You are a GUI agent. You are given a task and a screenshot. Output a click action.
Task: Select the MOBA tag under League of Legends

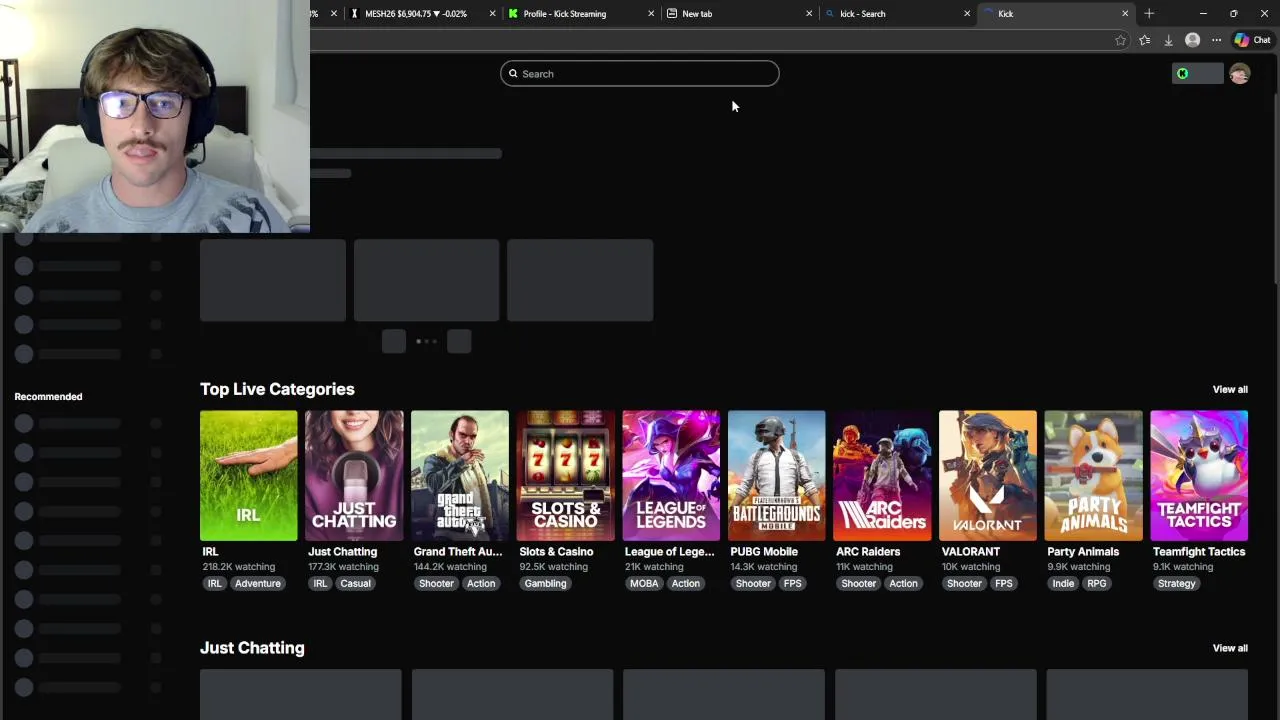tap(644, 583)
